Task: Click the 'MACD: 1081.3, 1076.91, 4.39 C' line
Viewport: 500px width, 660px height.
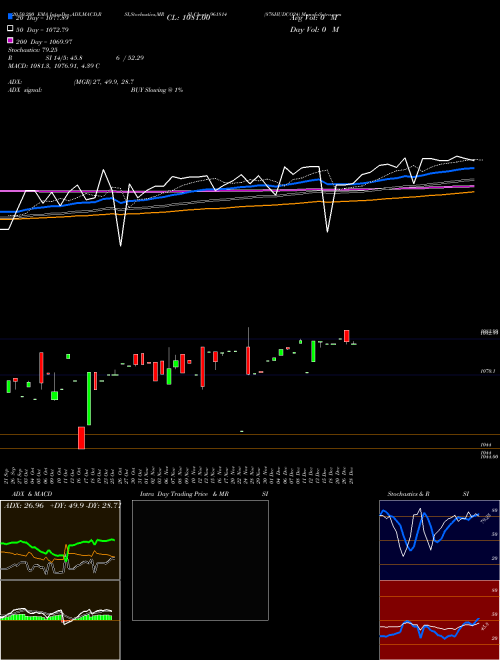Action: pyautogui.click(x=54, y=66)
